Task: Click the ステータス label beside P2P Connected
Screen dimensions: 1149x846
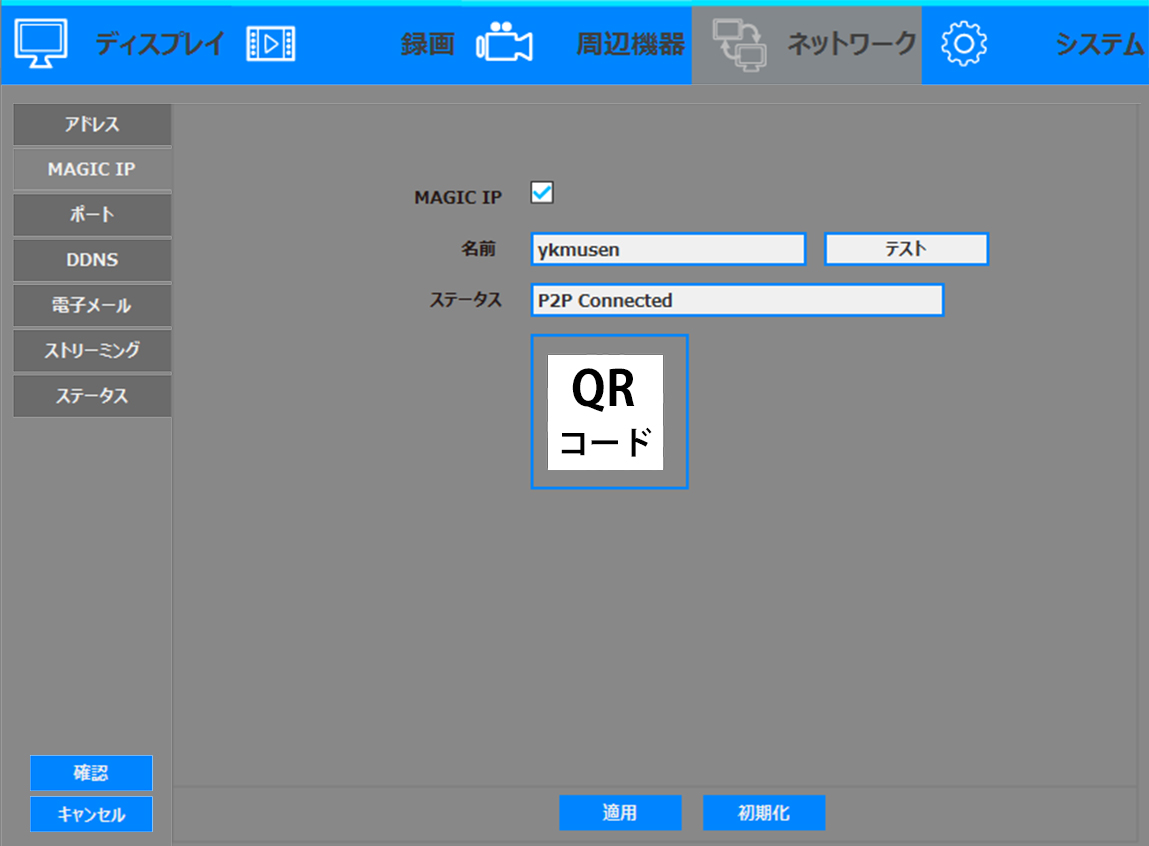Action: (465, 300)
